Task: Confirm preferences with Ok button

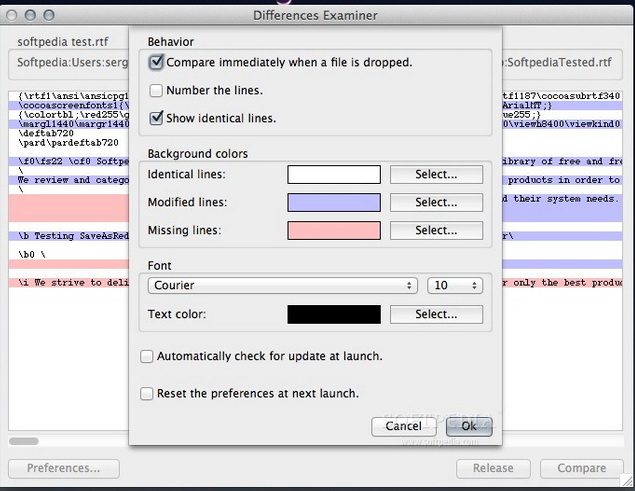Action: [469, 426]
